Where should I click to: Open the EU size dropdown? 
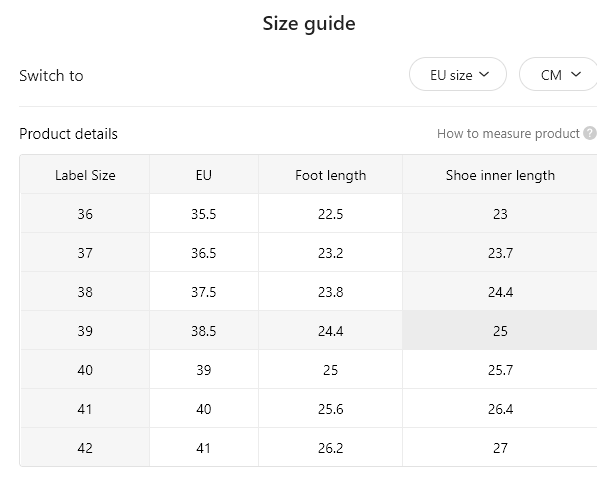click(x=458, y=74)
